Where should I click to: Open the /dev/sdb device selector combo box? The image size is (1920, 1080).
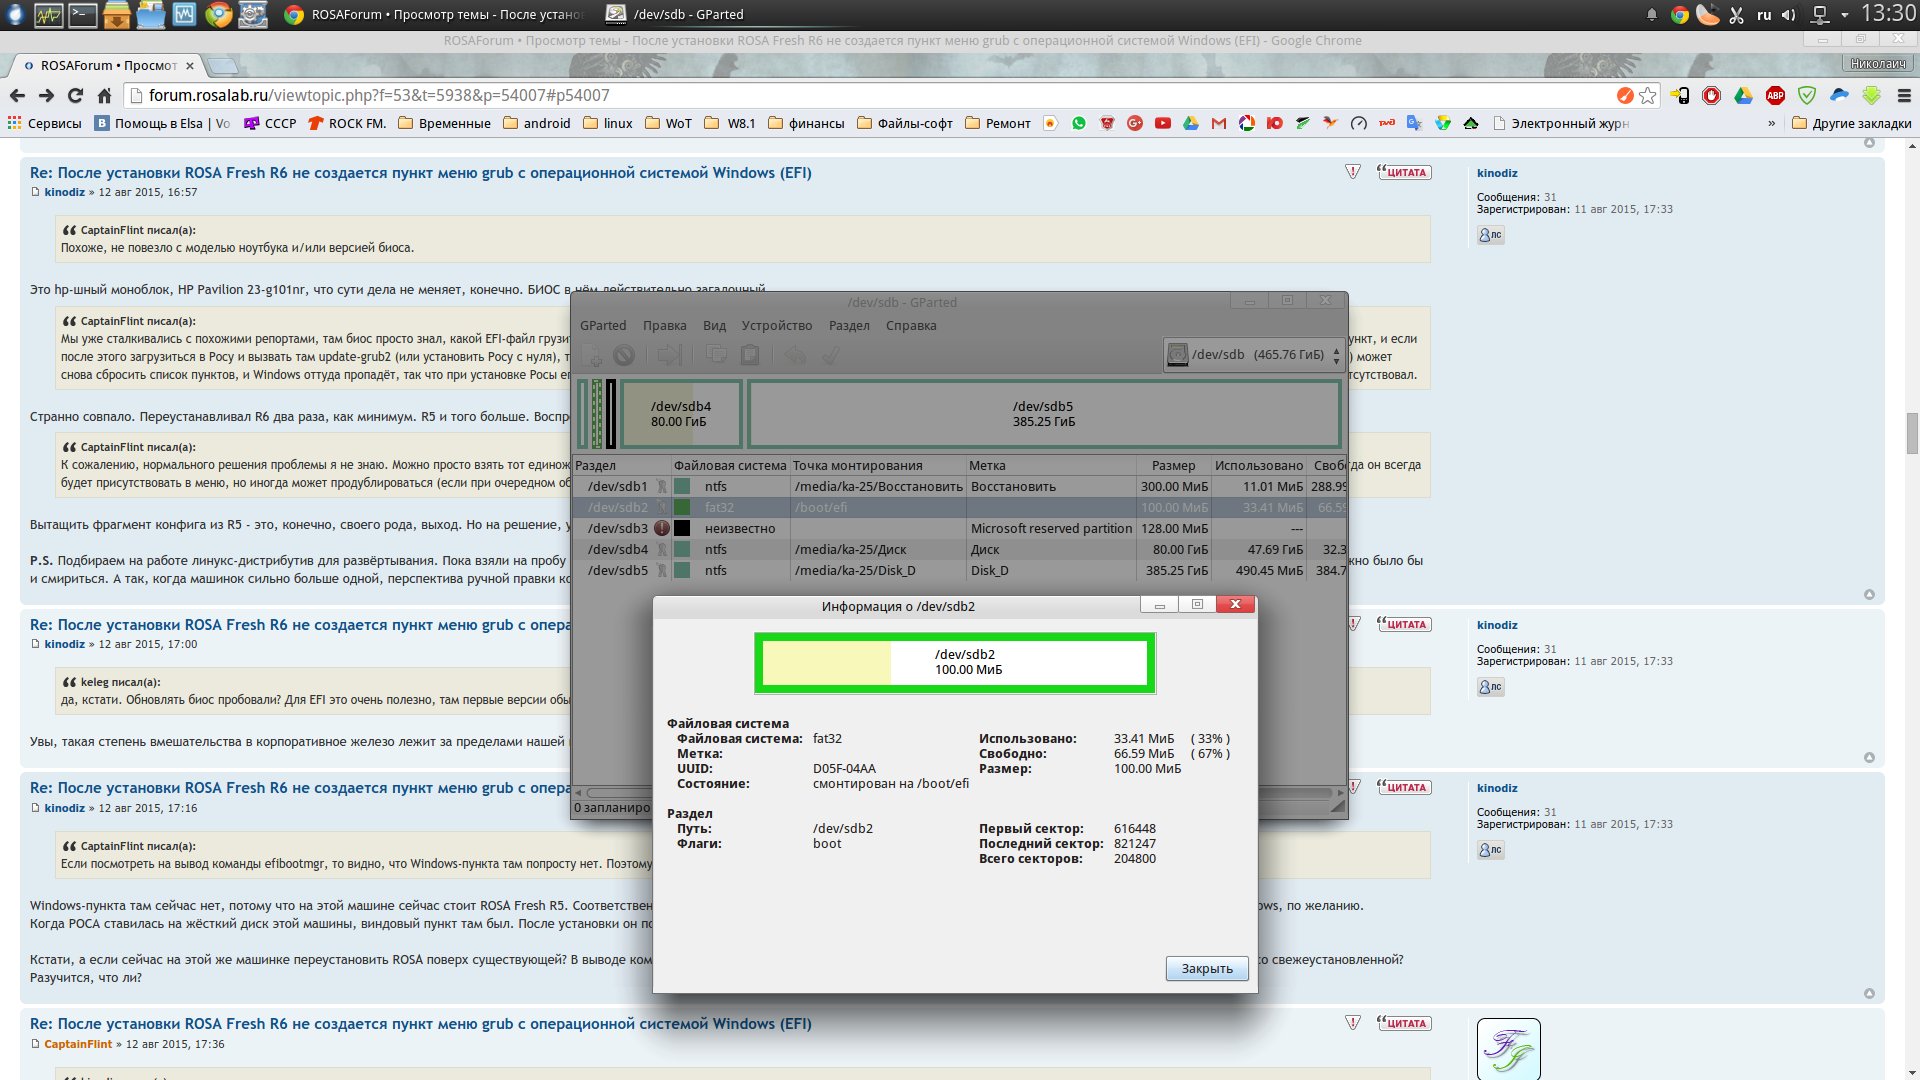[1256, 355]
